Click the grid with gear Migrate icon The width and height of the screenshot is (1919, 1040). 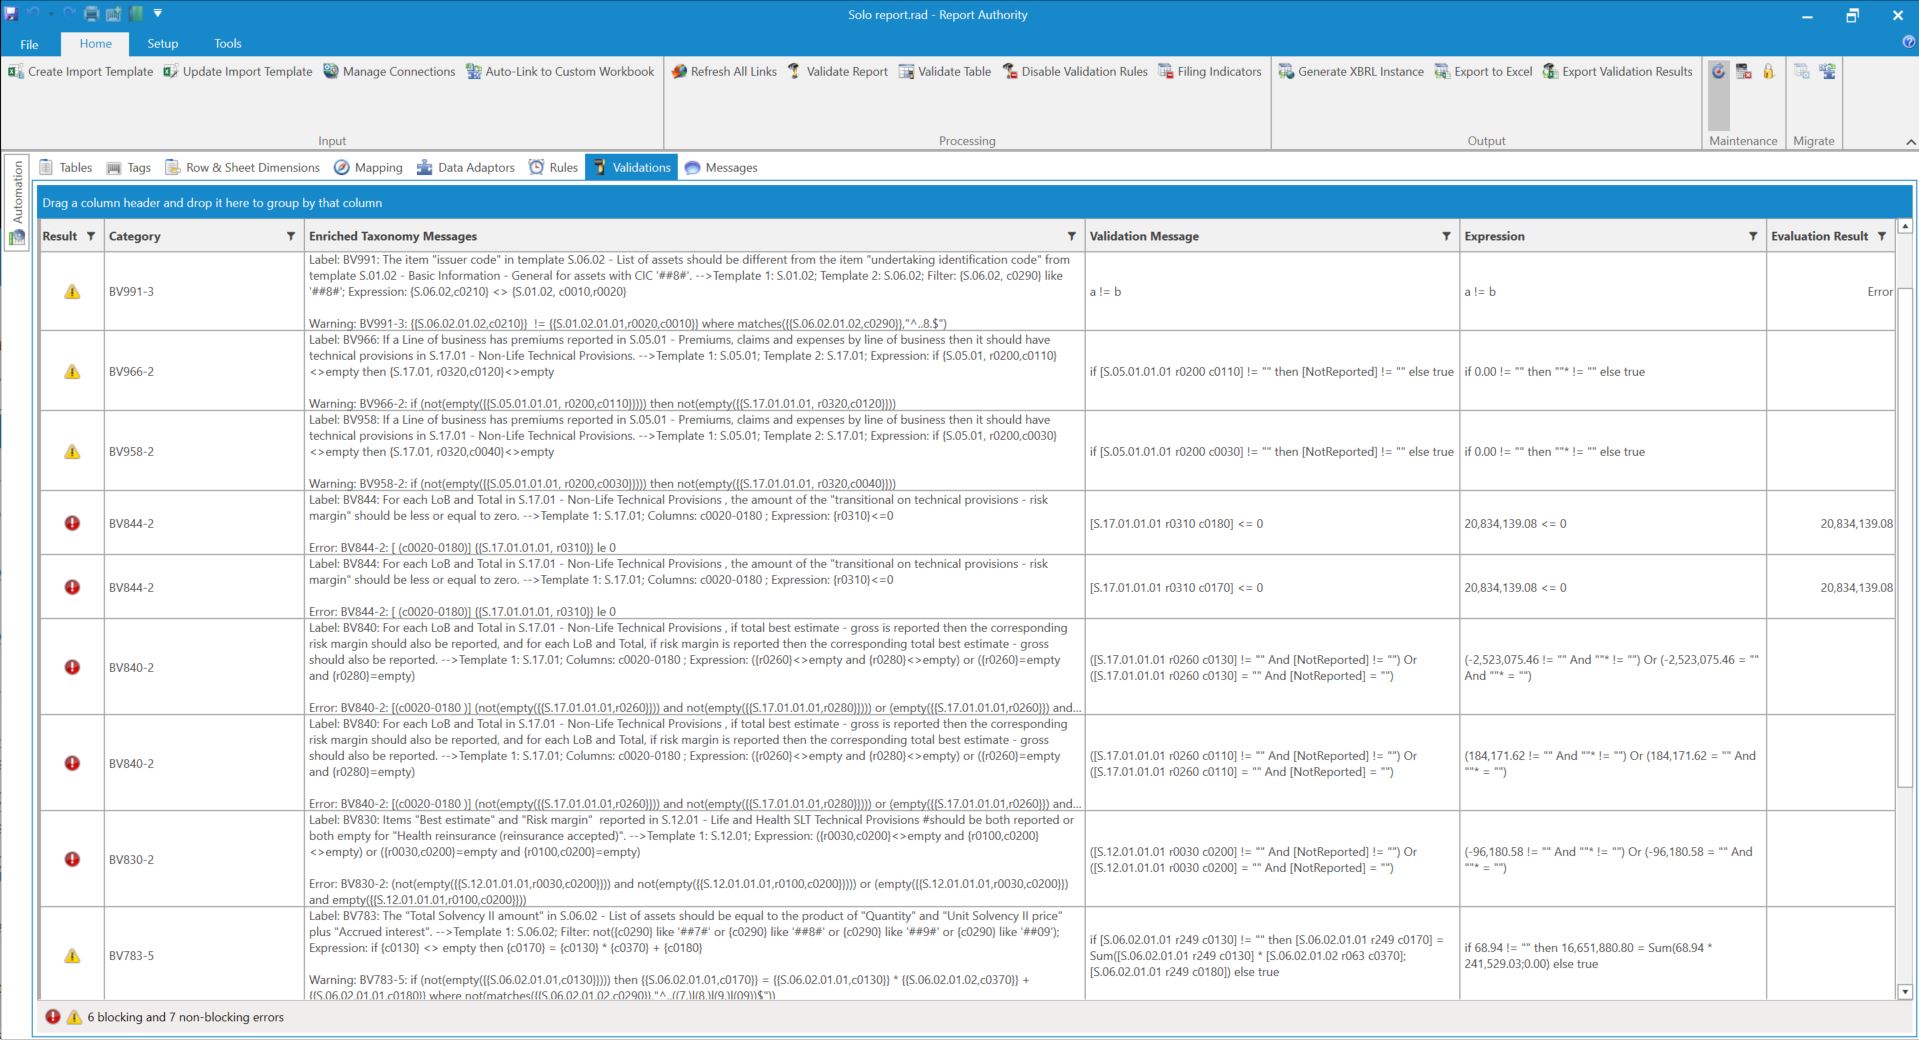(x=1802, y=72)
